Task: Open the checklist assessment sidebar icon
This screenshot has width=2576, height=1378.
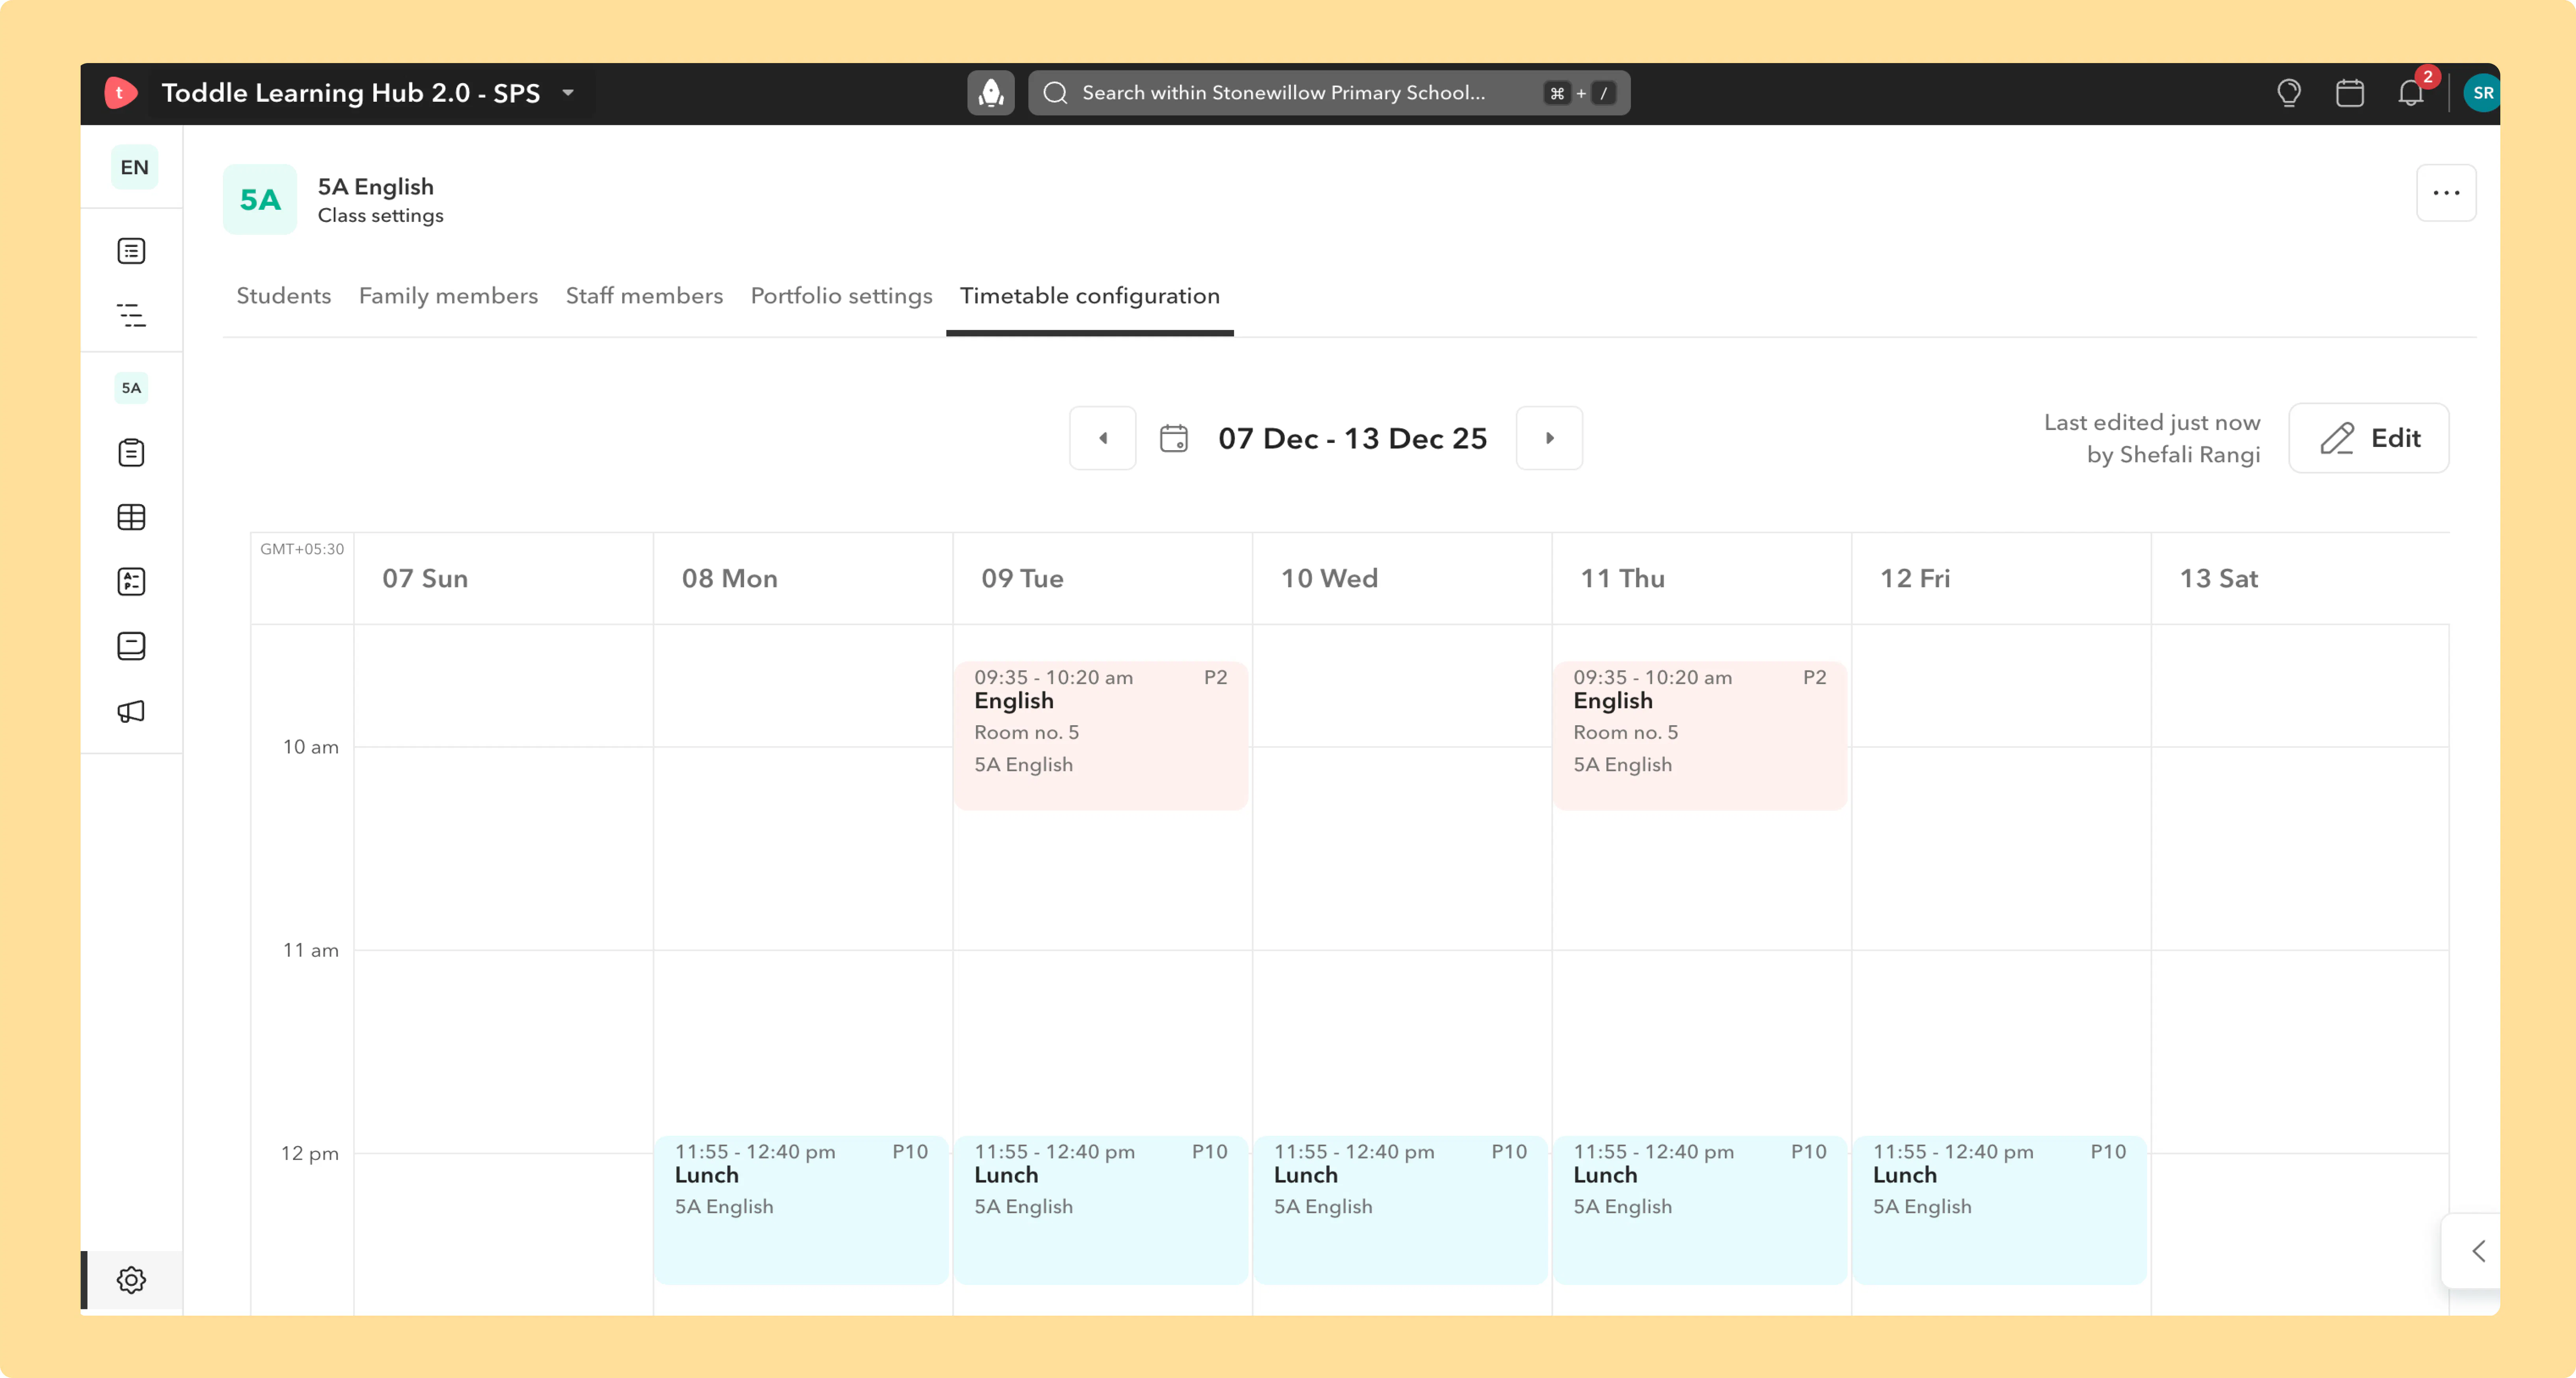Action: (131, 582)
